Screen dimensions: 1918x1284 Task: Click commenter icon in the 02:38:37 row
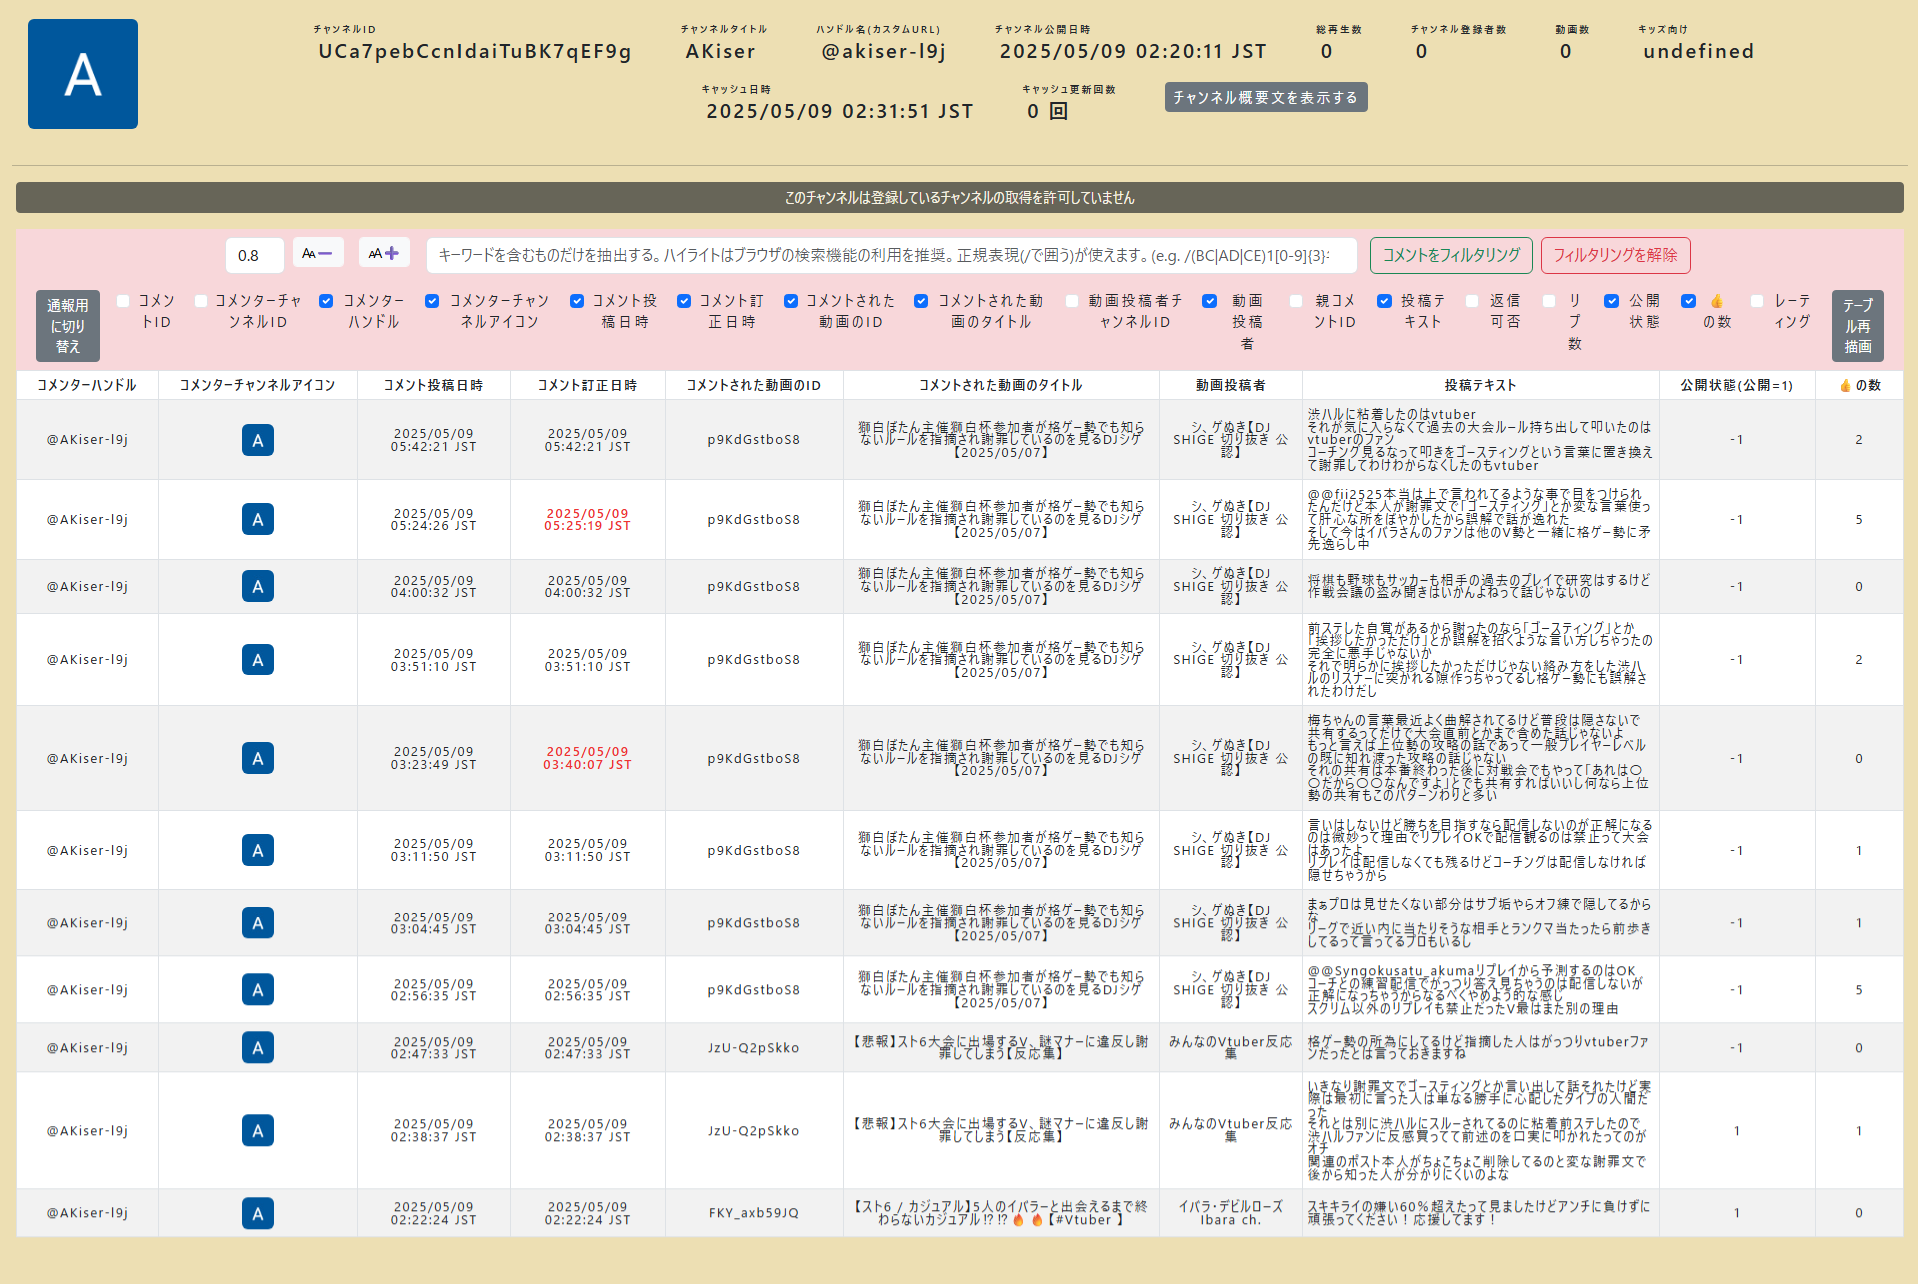258,1130
